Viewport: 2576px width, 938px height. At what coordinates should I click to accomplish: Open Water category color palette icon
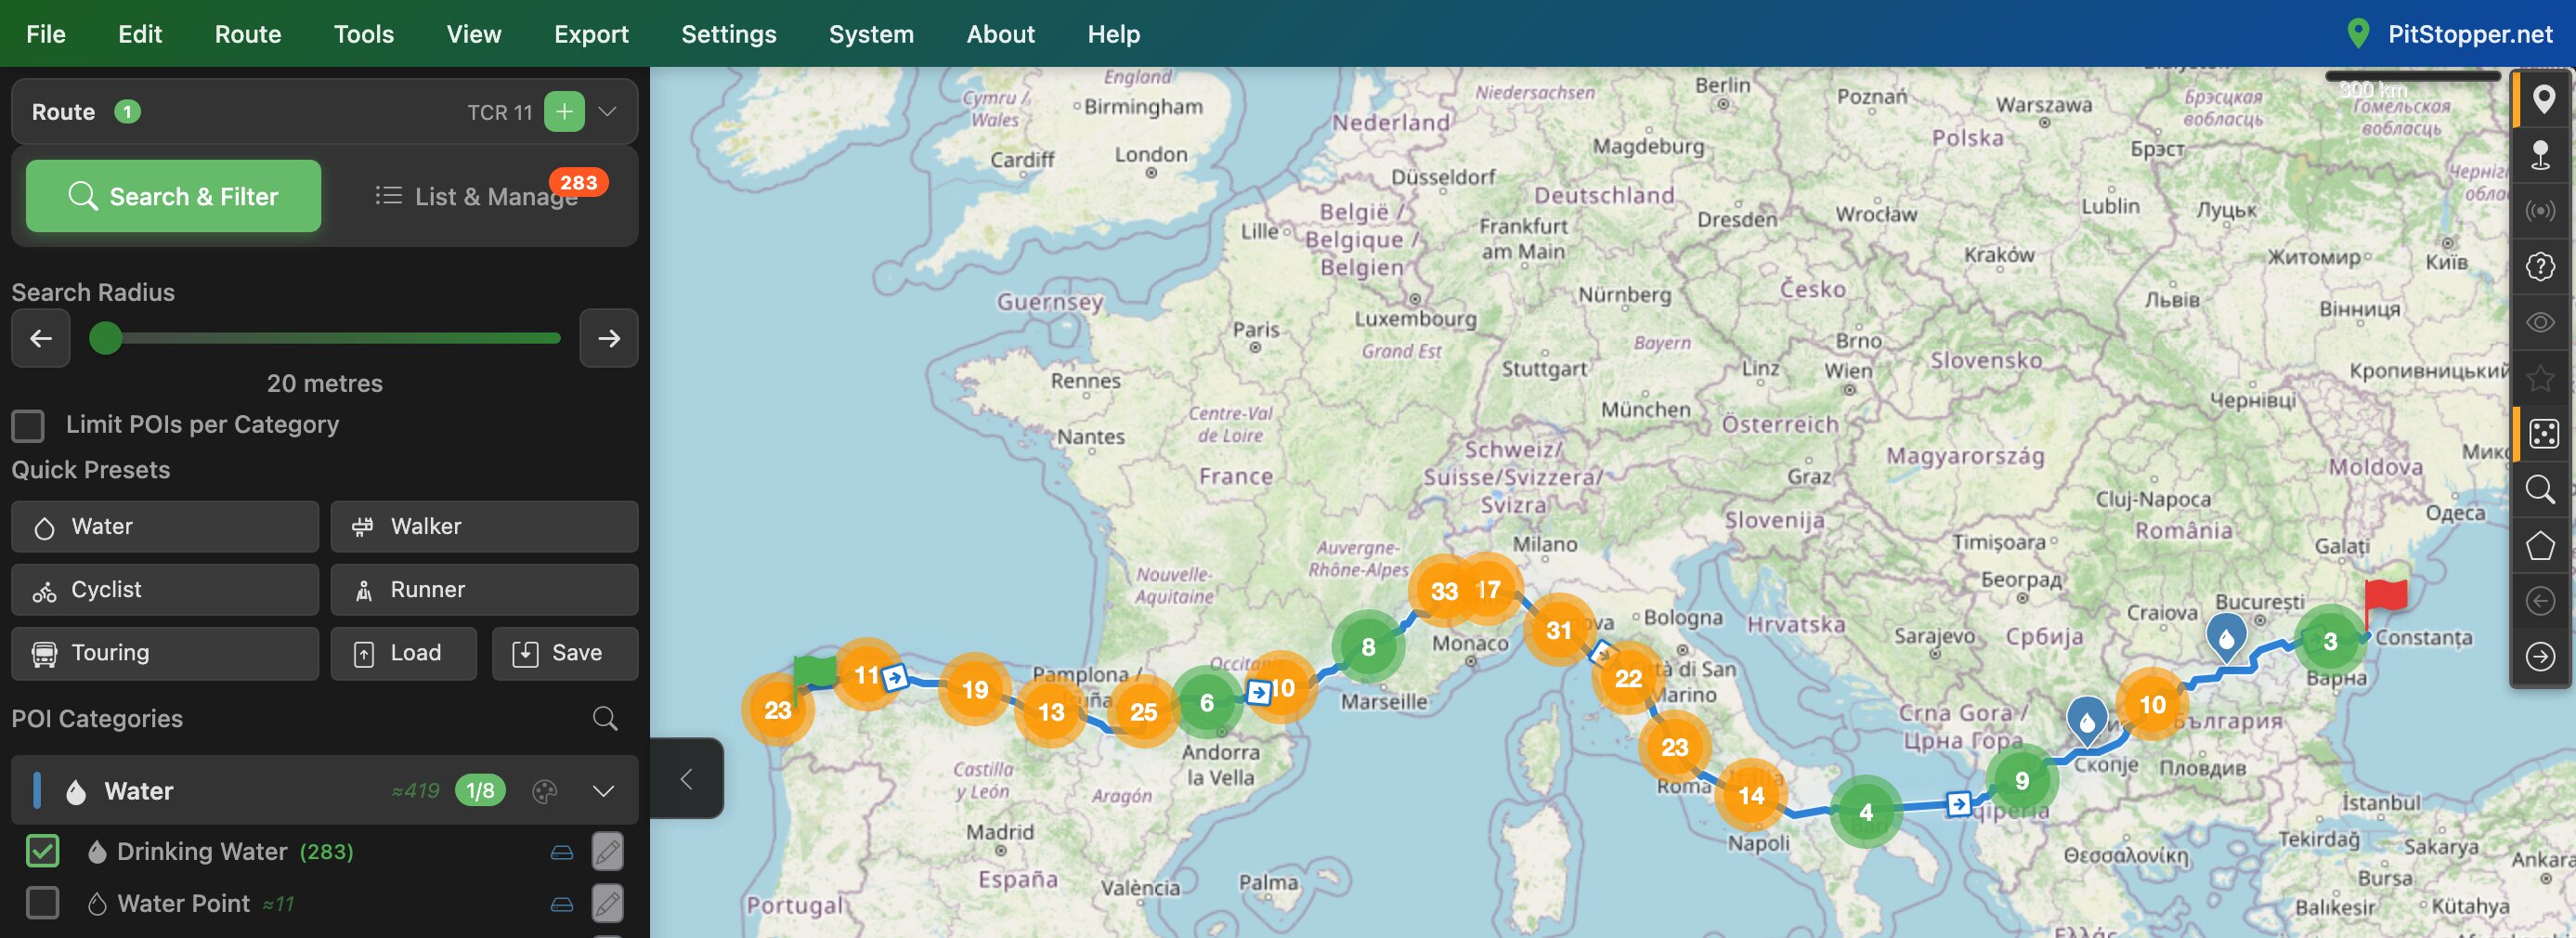(x=544, y=791)
